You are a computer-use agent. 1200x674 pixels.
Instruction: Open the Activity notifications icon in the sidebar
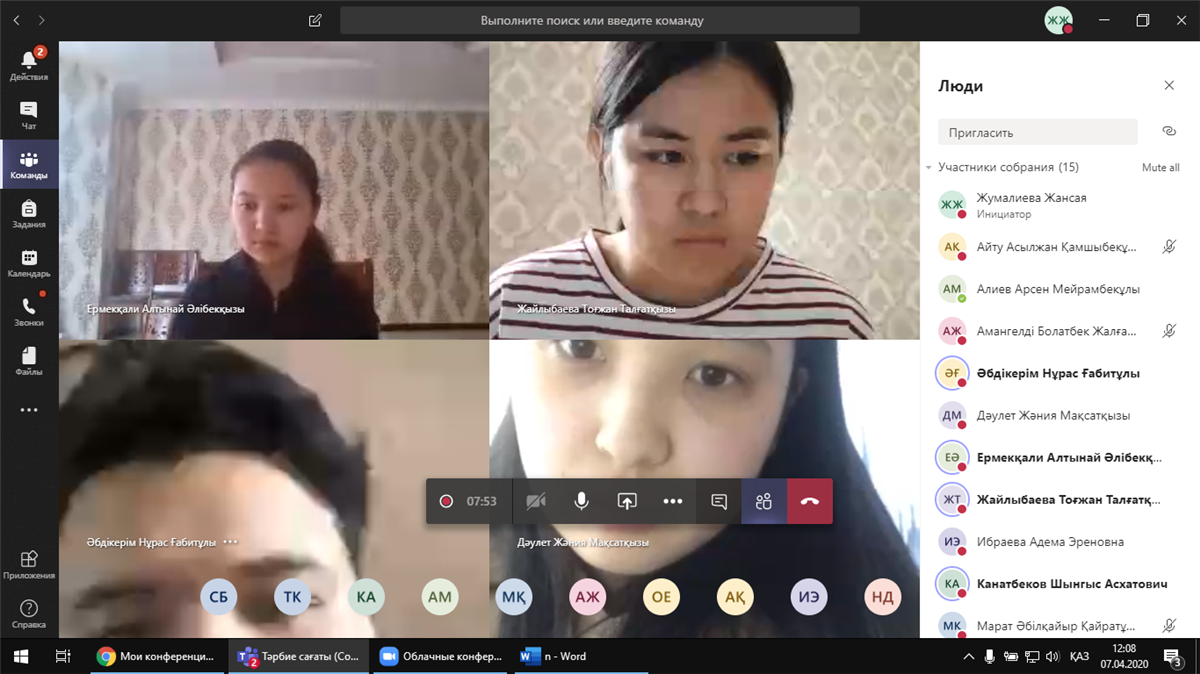coord(29,64)
